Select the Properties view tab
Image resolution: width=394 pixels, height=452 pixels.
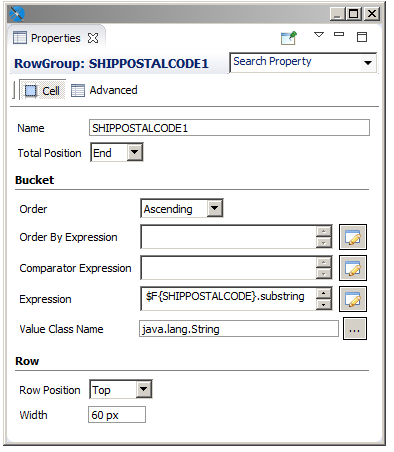[x=56, y=38]
